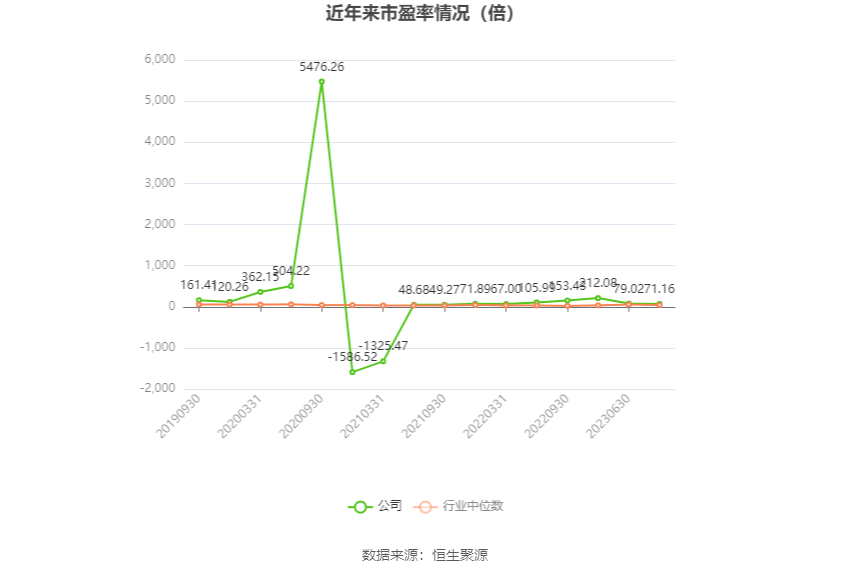Click the 20210930 x-axis label
This screenshot has width=850, height=575.
coord(424,416)
